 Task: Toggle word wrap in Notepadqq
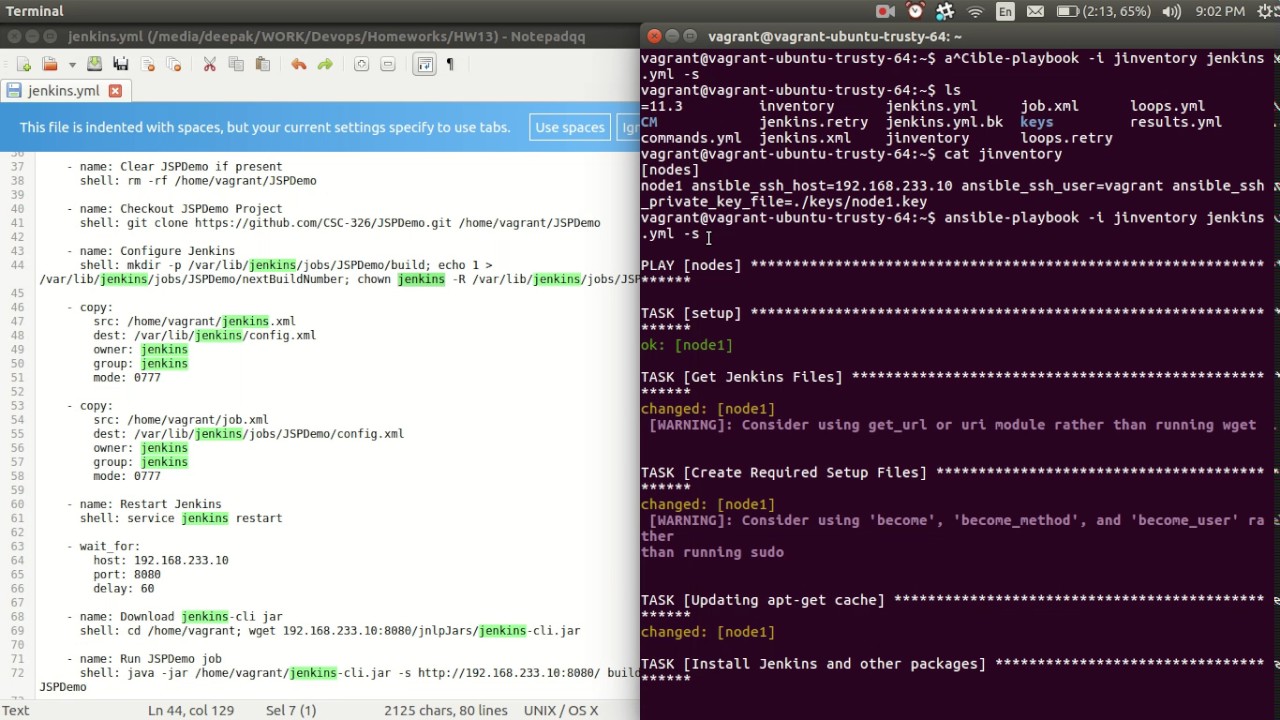[x=424, y=64]
